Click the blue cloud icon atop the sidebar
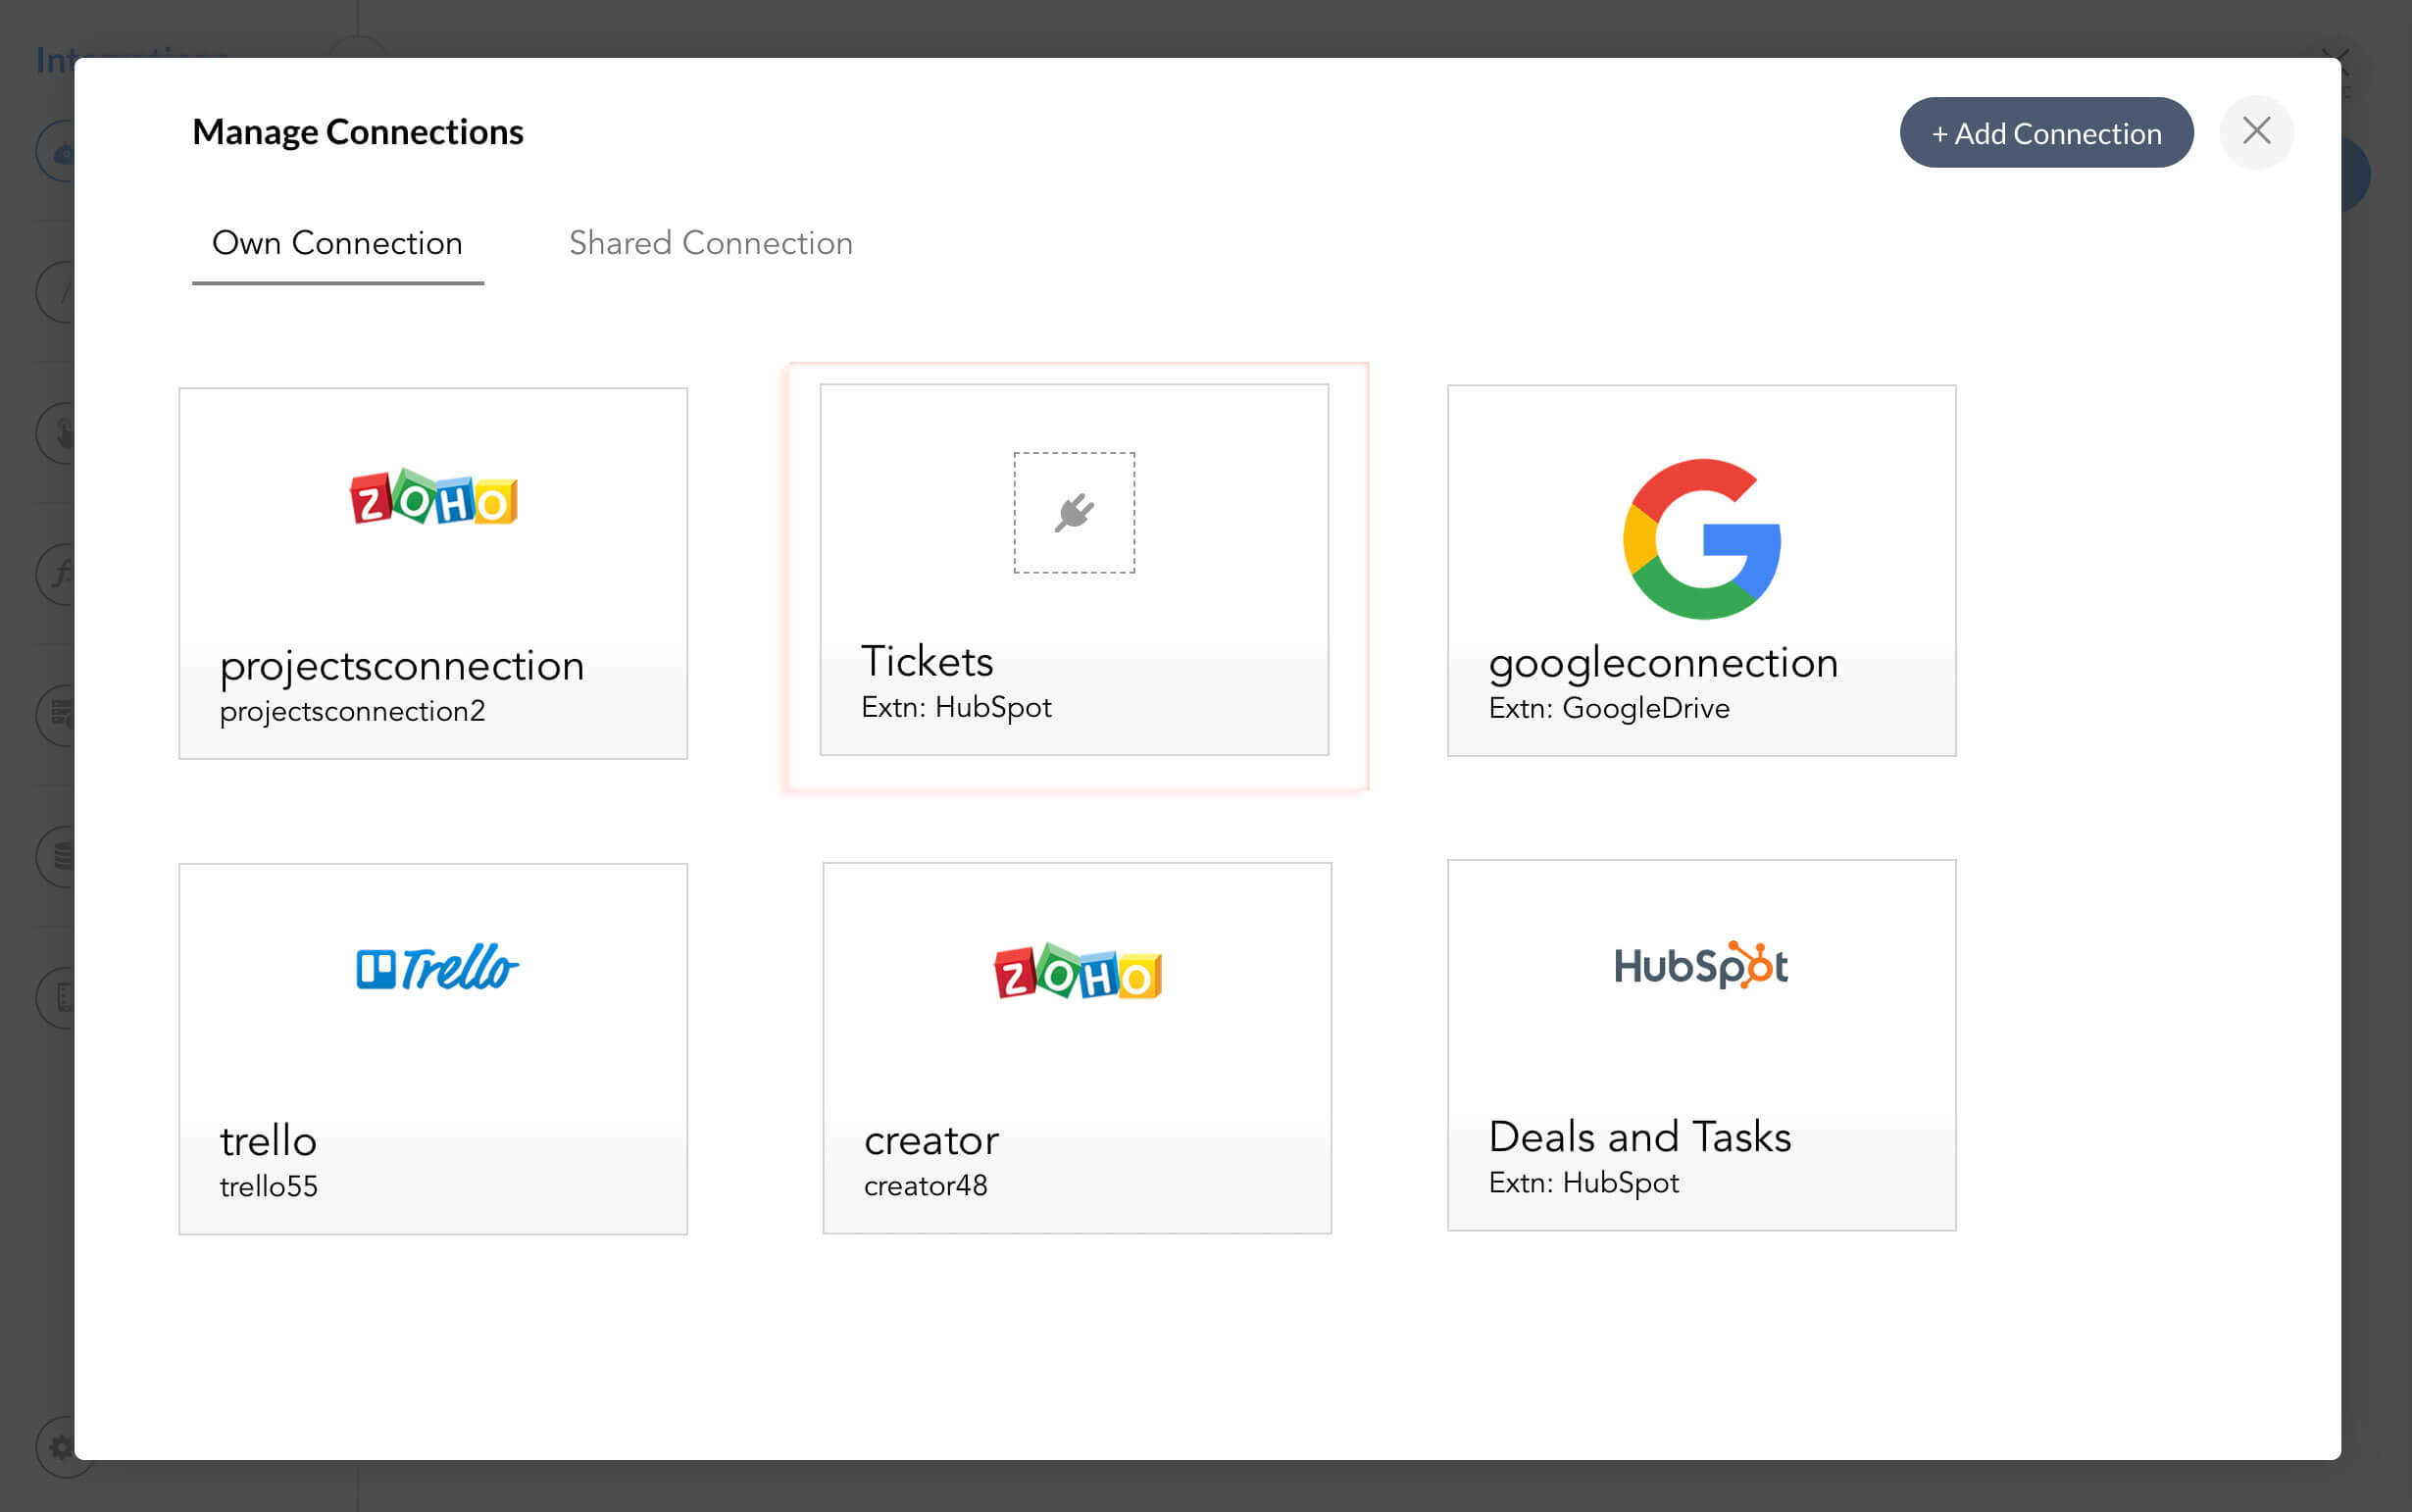Viewport: 2412px width, 1512px height. point(60,150)
